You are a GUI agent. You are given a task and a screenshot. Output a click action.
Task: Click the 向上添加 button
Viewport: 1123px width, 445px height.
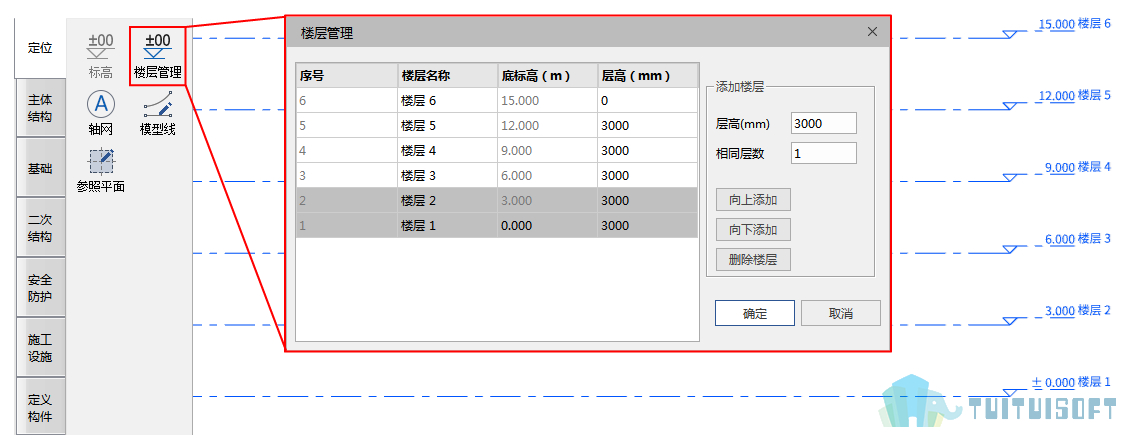click(x=753, y=200)
